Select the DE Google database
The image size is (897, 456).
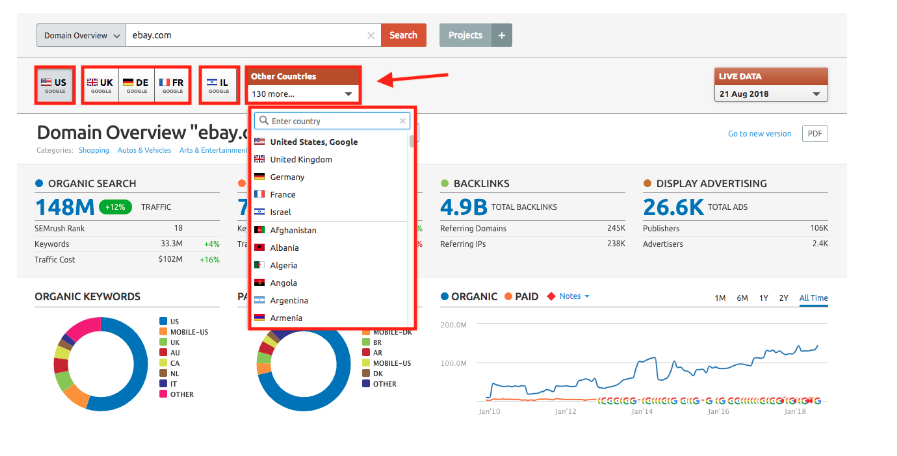tap(137, 85)
